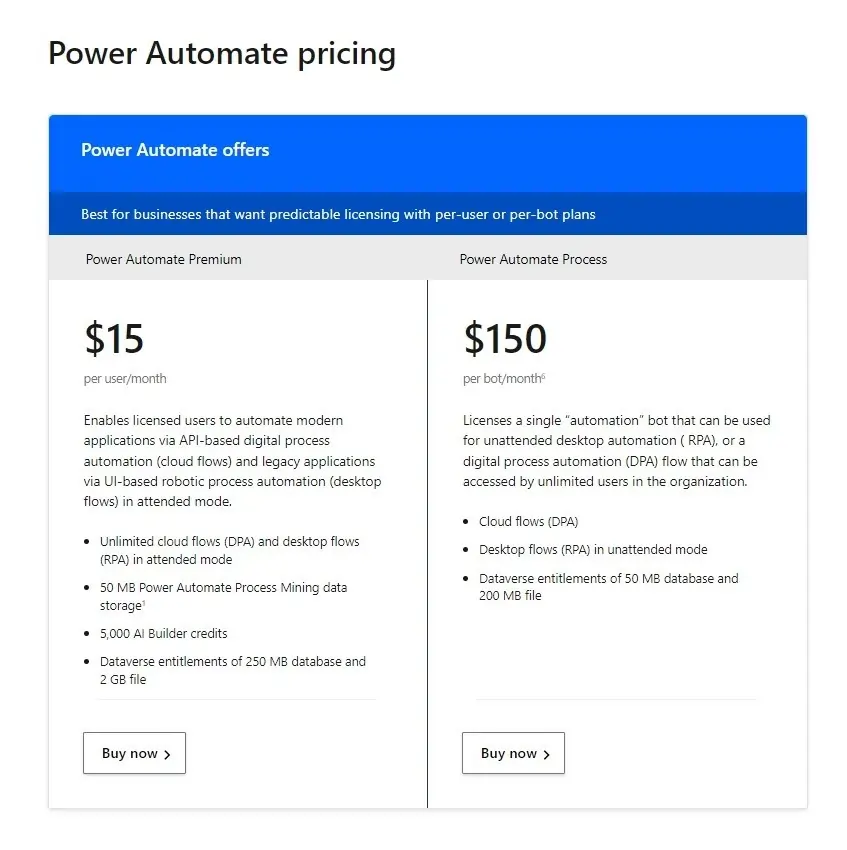This screenshot has width=847, height=850.
Task: Click the Unlimited cloud flows bullet item
Action: pyautogui.click(x=229, y=550)
